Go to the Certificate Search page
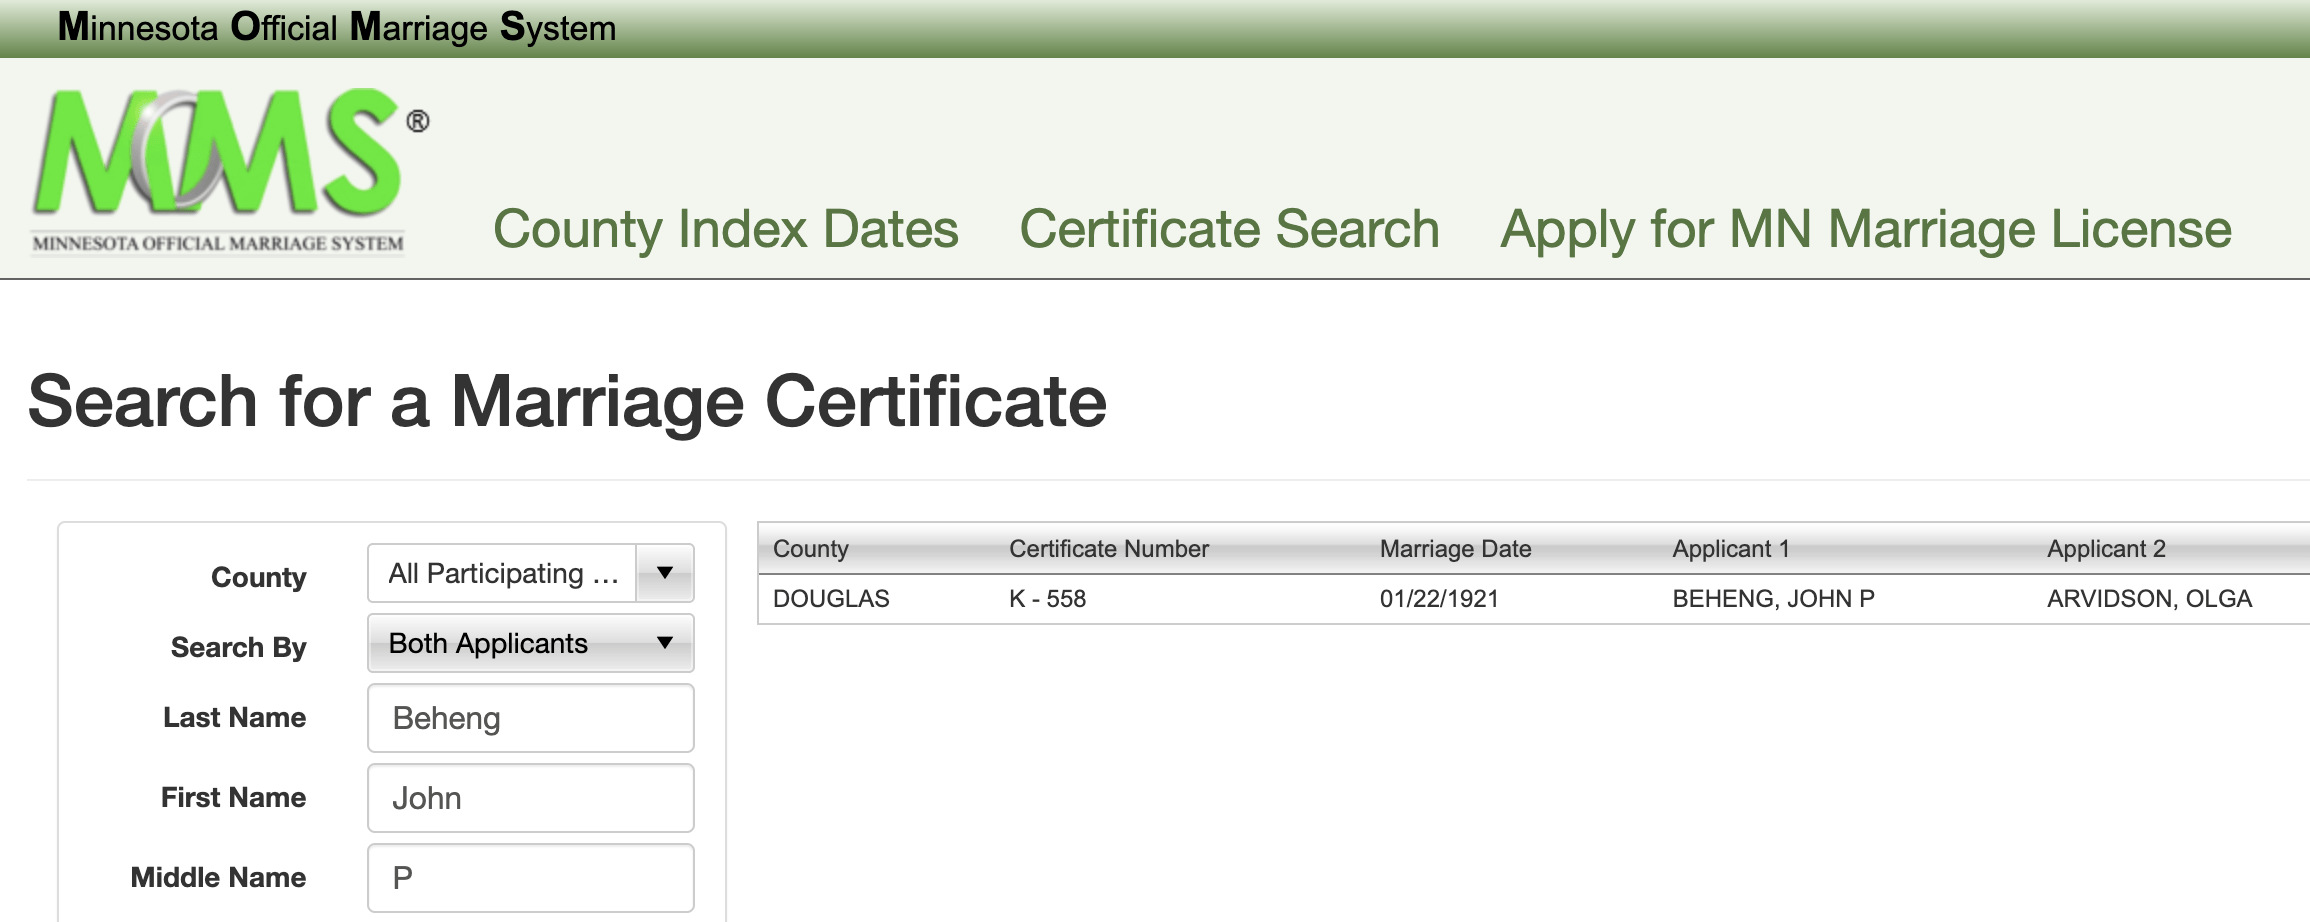Image resolution: width=2310 pixels, height=922 pixels. coord(1229,229)
